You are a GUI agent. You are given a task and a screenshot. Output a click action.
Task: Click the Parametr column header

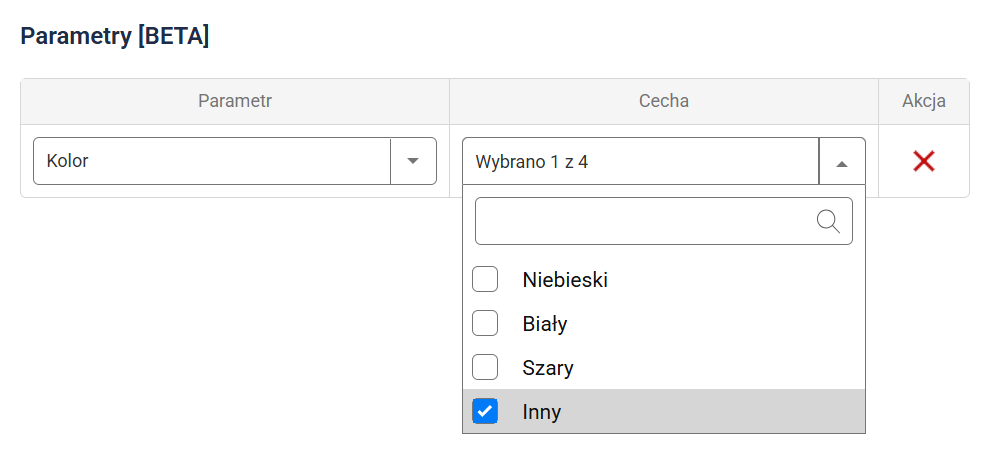tap(235, 101)
